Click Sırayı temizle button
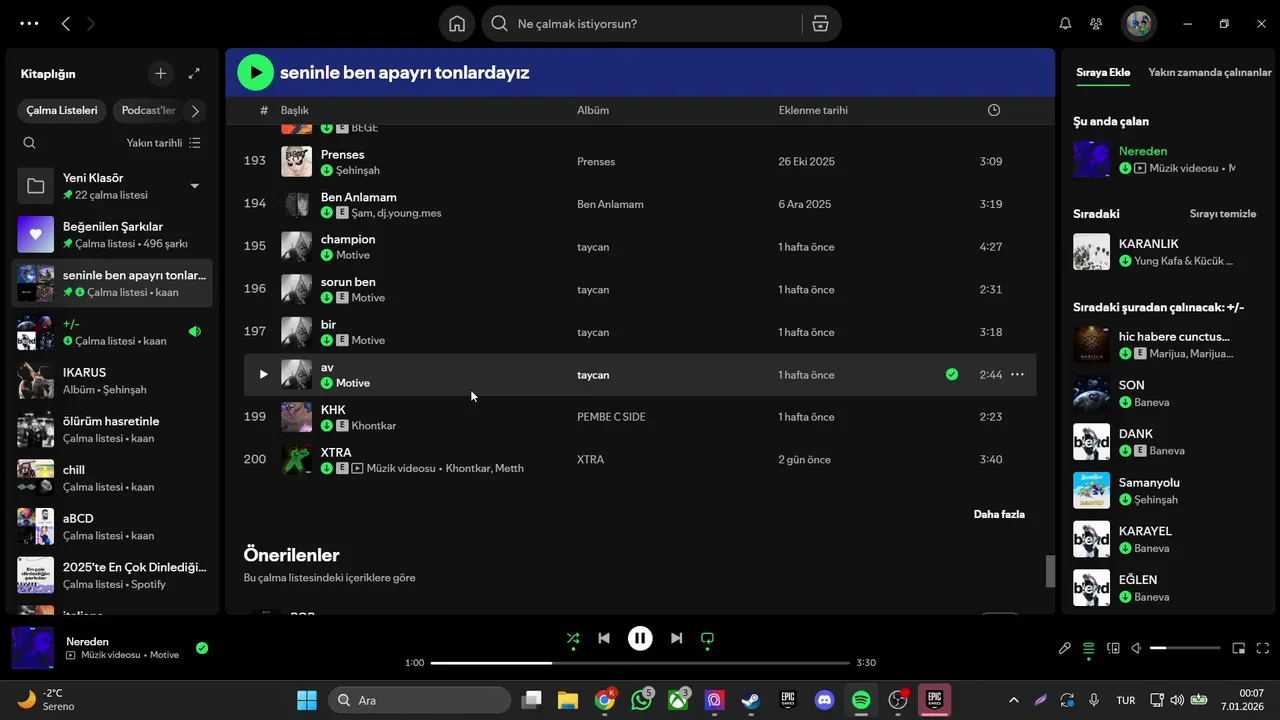The image size is (1280, 720). (1223, 214)
